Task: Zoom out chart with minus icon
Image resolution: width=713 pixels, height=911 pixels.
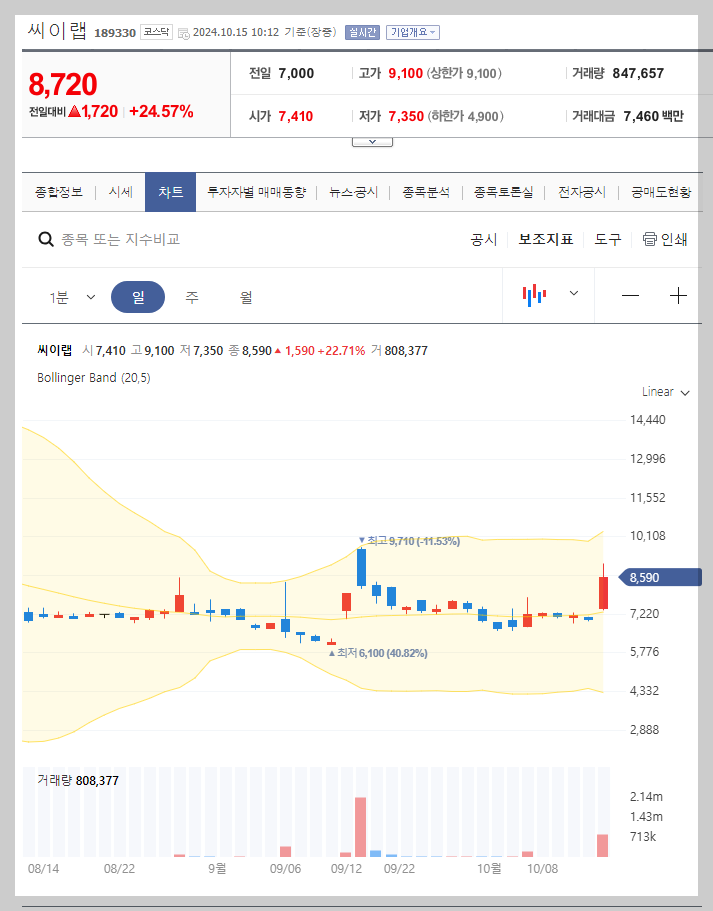Action: click(630, 296)
